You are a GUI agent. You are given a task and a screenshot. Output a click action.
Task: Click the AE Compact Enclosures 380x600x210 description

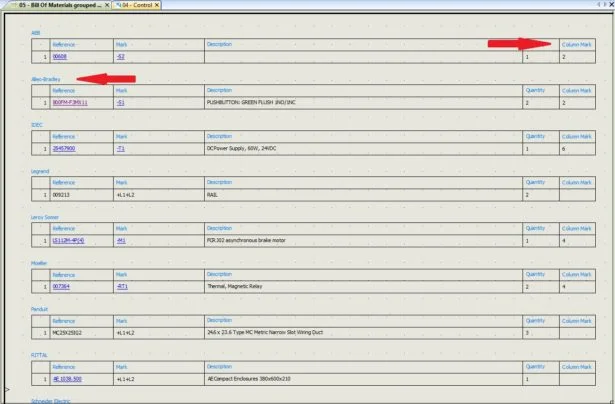coord(249,379)
